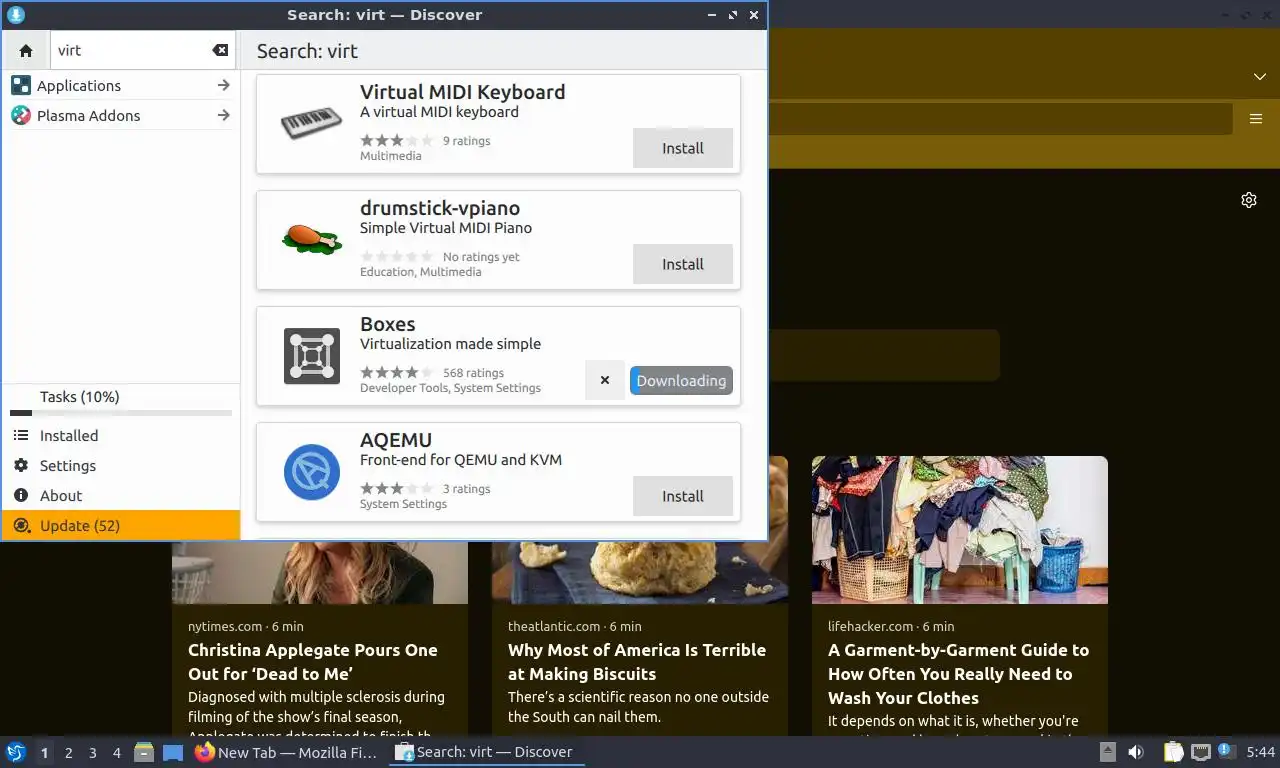The height and width of the screenshot is (768, 1280).
Task: Cancel the Boxes download
Action: pyautogui.click(x=605, y=380)
